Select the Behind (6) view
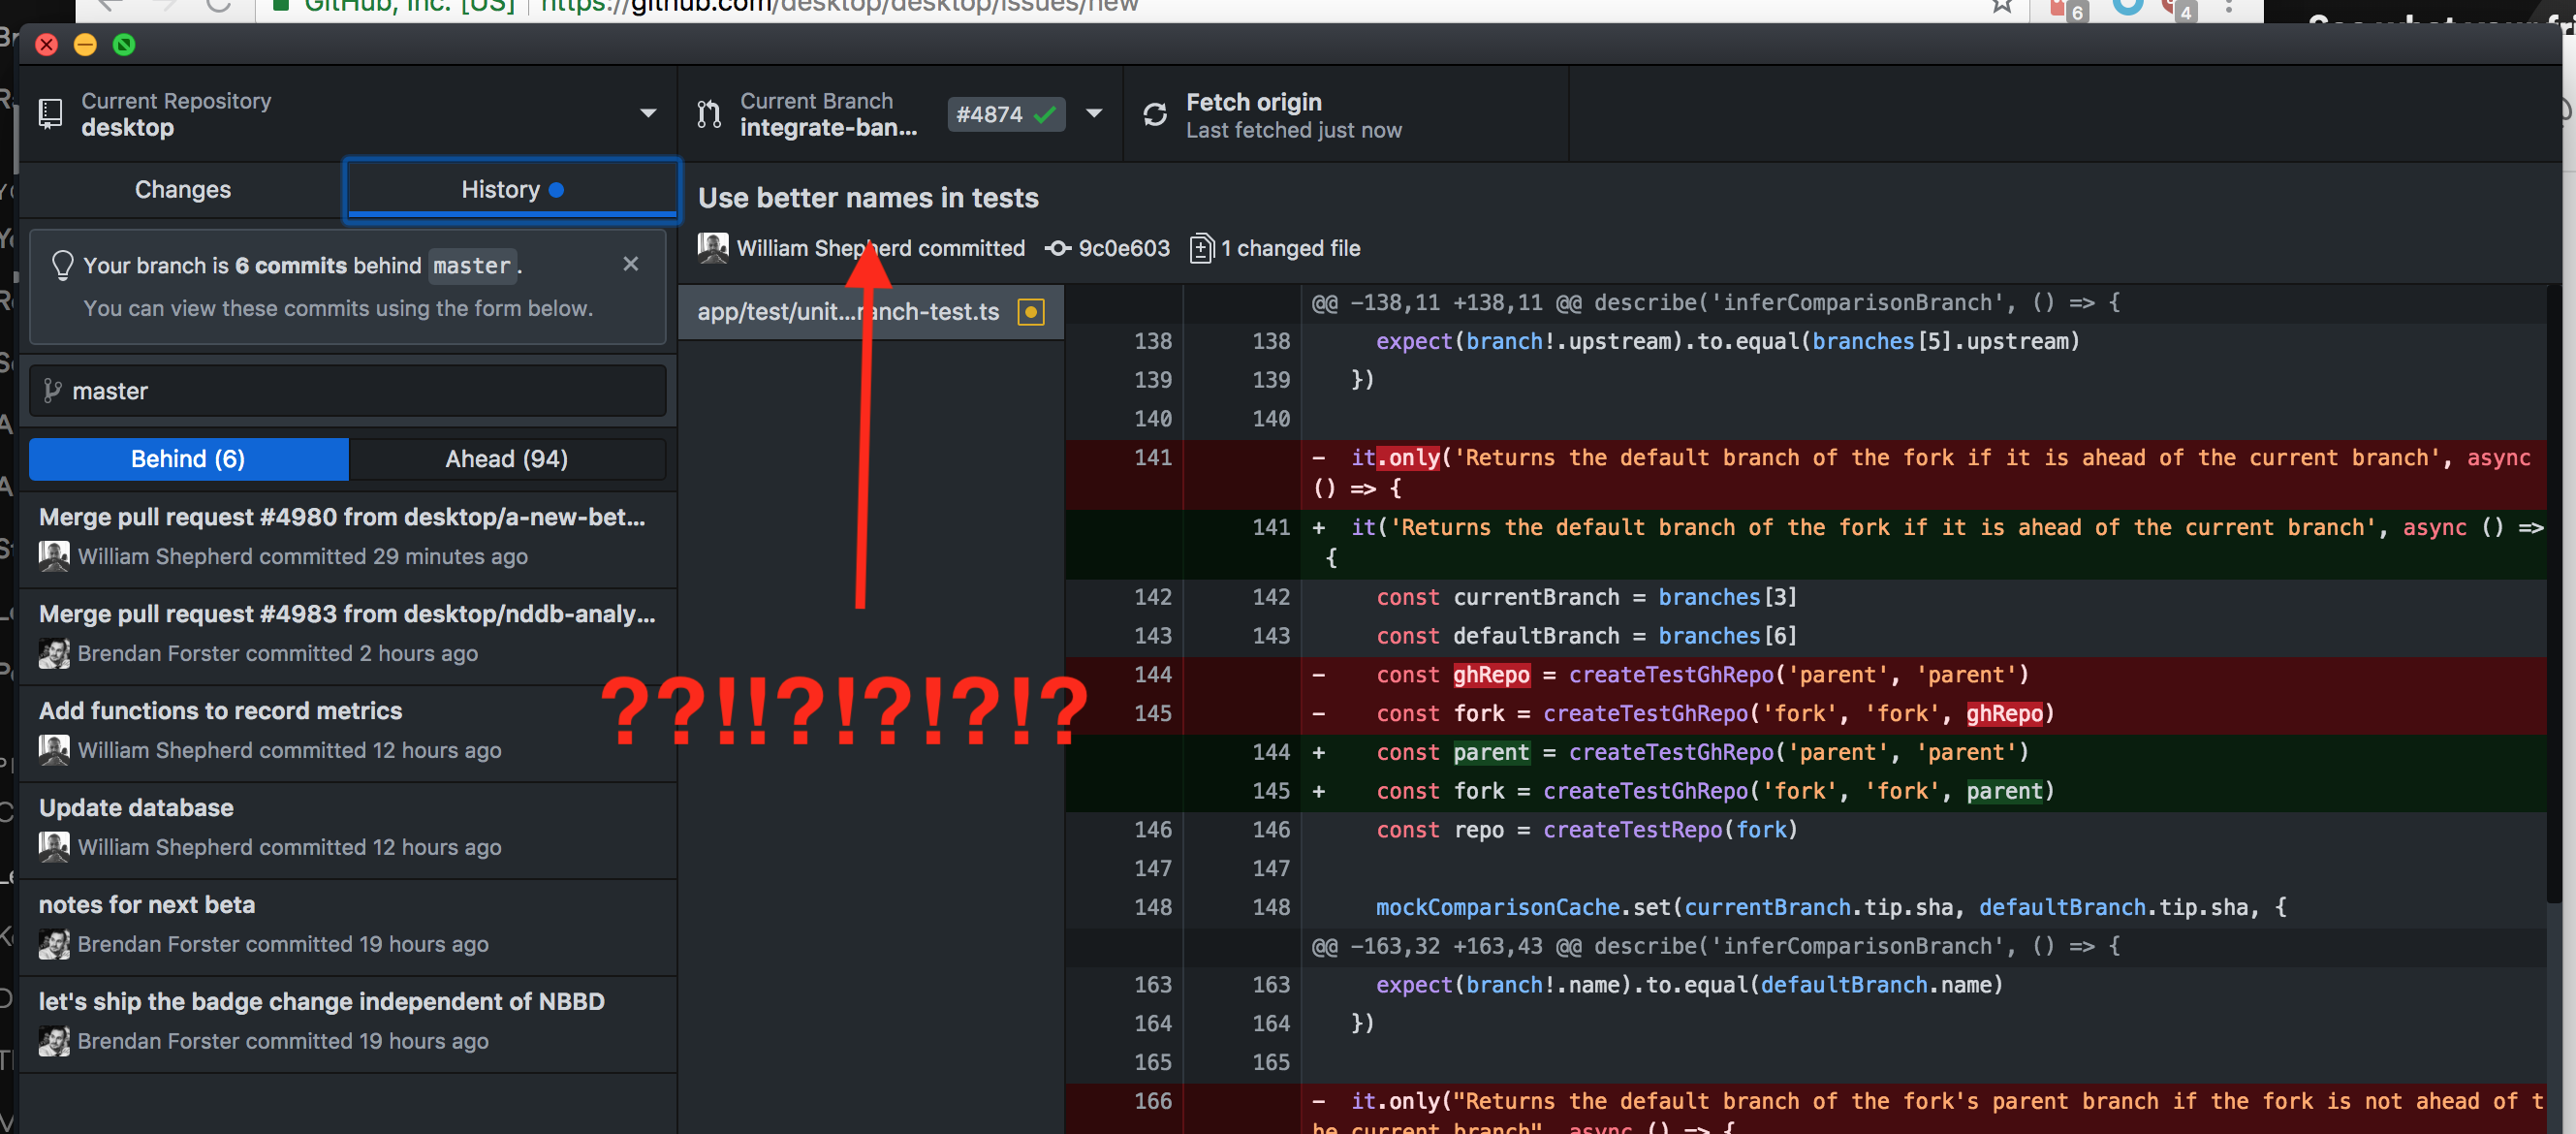The height and width of the screenshot is (1134, 2576). click(x=188, y=459)
